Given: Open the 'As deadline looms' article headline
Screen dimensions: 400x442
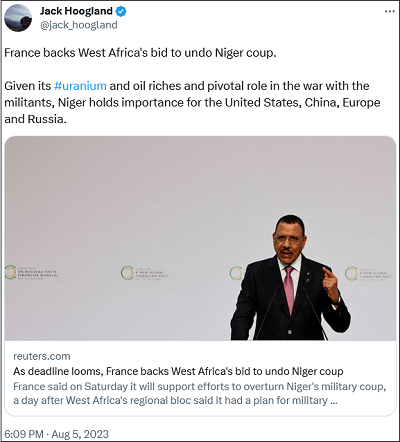Looking at the screenshot, I should [x=178, y=371].
